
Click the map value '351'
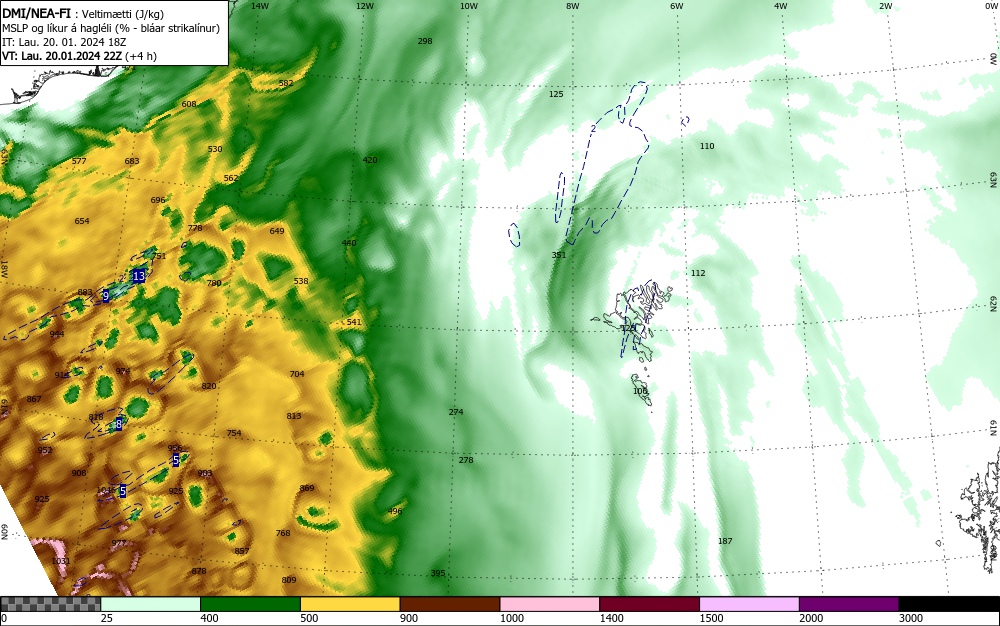coord(559,255)
